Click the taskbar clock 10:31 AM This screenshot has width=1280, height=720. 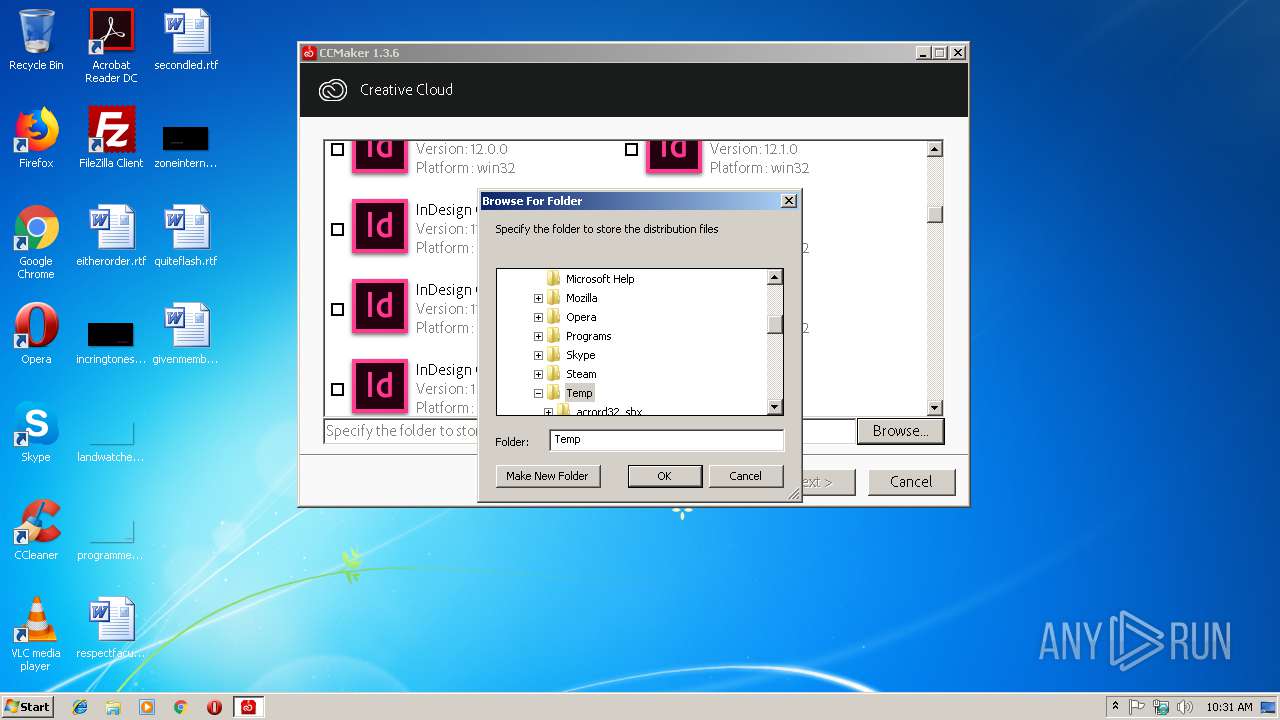tap(1228, 707)
